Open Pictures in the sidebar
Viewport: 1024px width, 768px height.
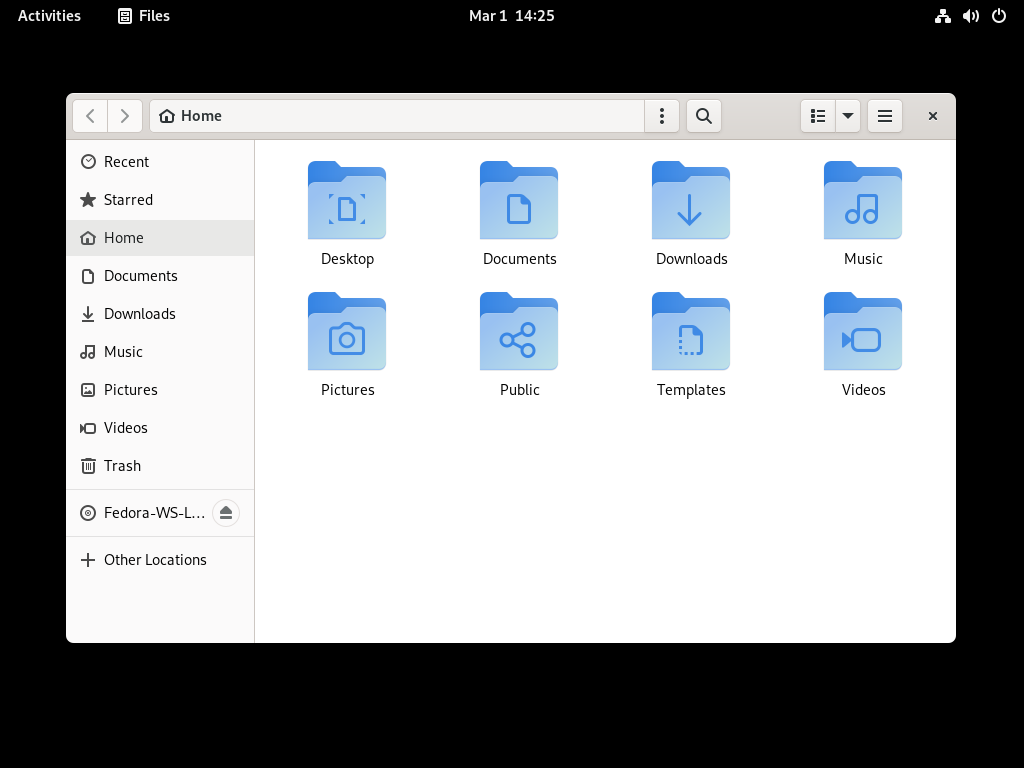pos(160,390)
